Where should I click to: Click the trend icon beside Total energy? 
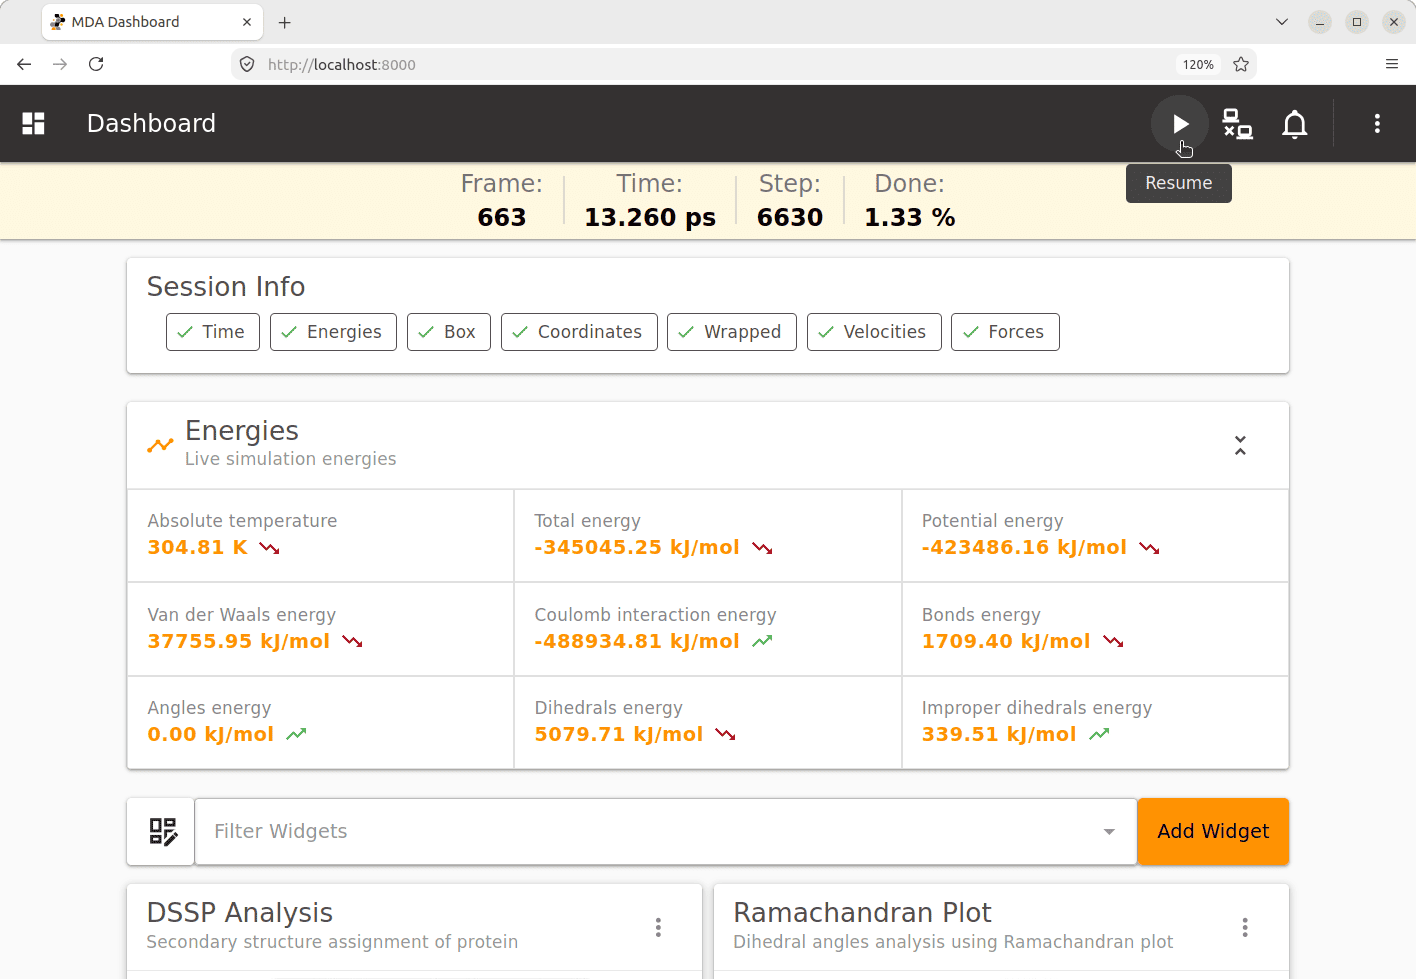tap(762, 548)
